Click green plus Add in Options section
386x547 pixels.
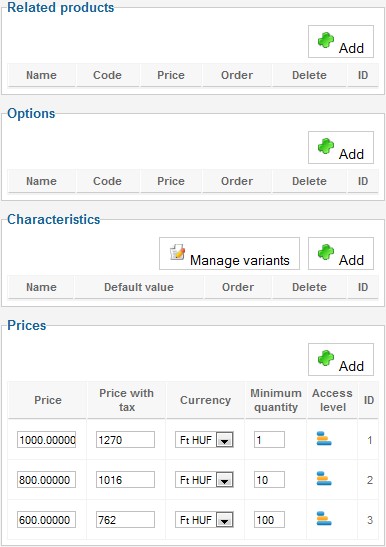tap(341, 148)
